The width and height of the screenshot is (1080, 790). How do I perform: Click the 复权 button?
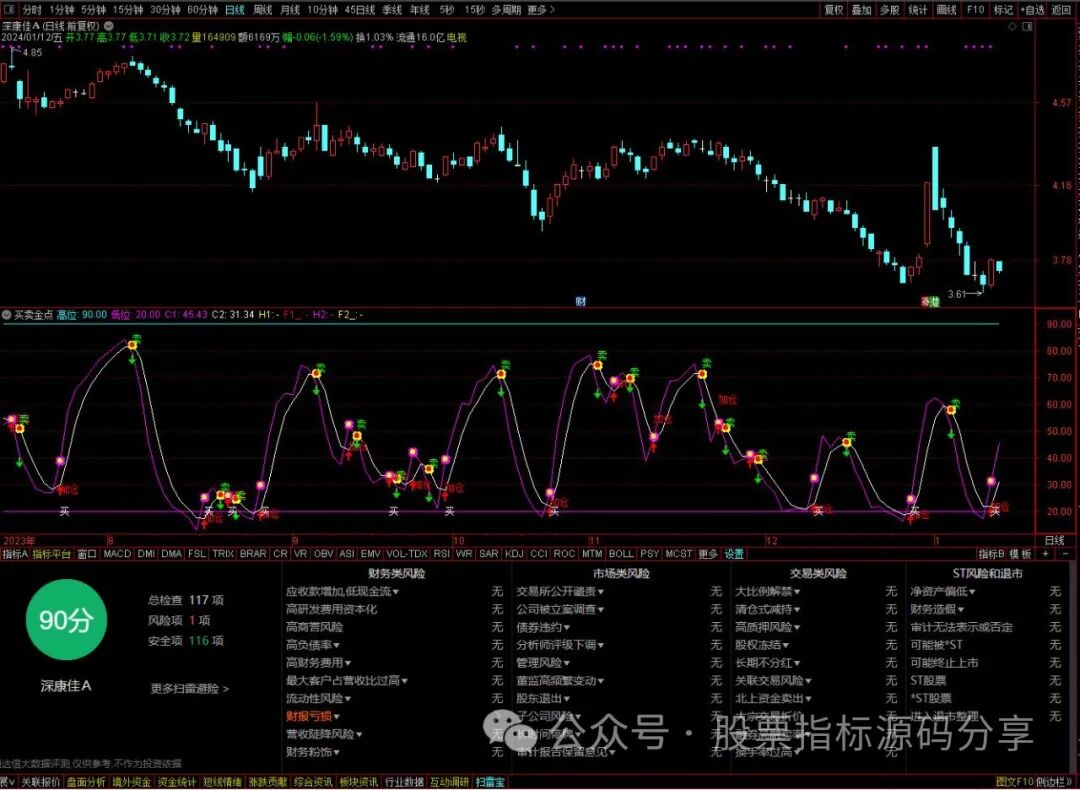834,10
